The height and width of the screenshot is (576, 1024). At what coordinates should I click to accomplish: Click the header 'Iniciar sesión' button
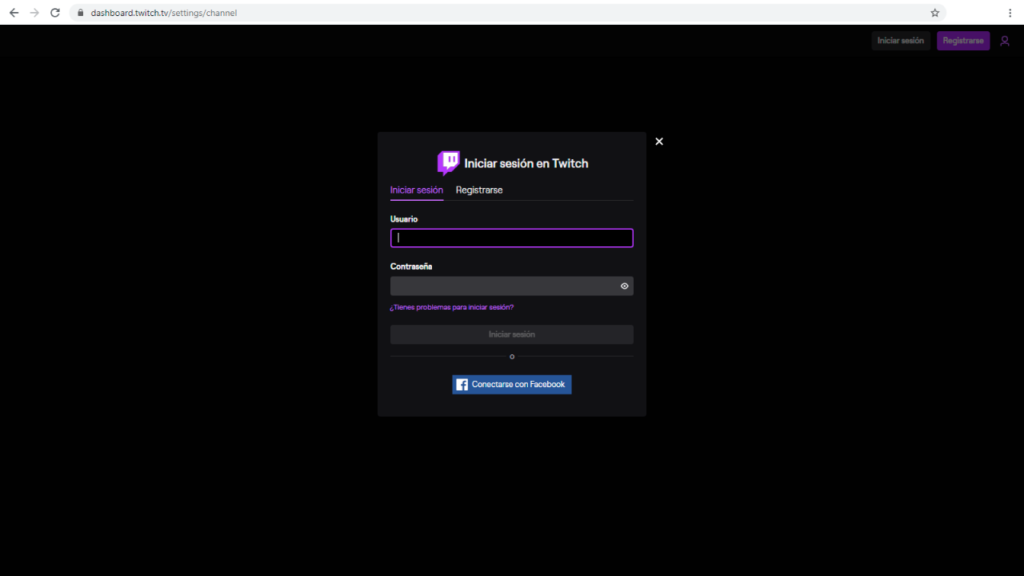point(900,41)
